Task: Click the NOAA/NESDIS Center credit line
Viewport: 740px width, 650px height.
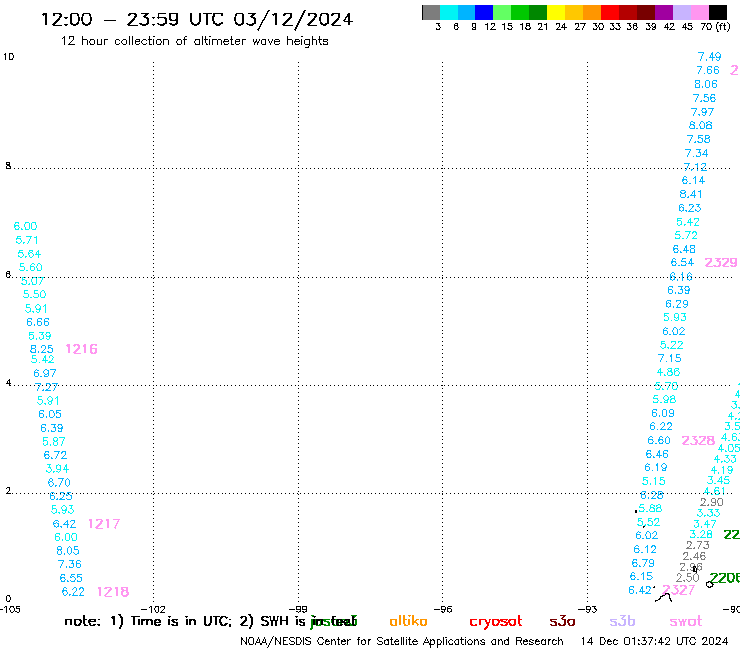Action: (x=402, y=641)
